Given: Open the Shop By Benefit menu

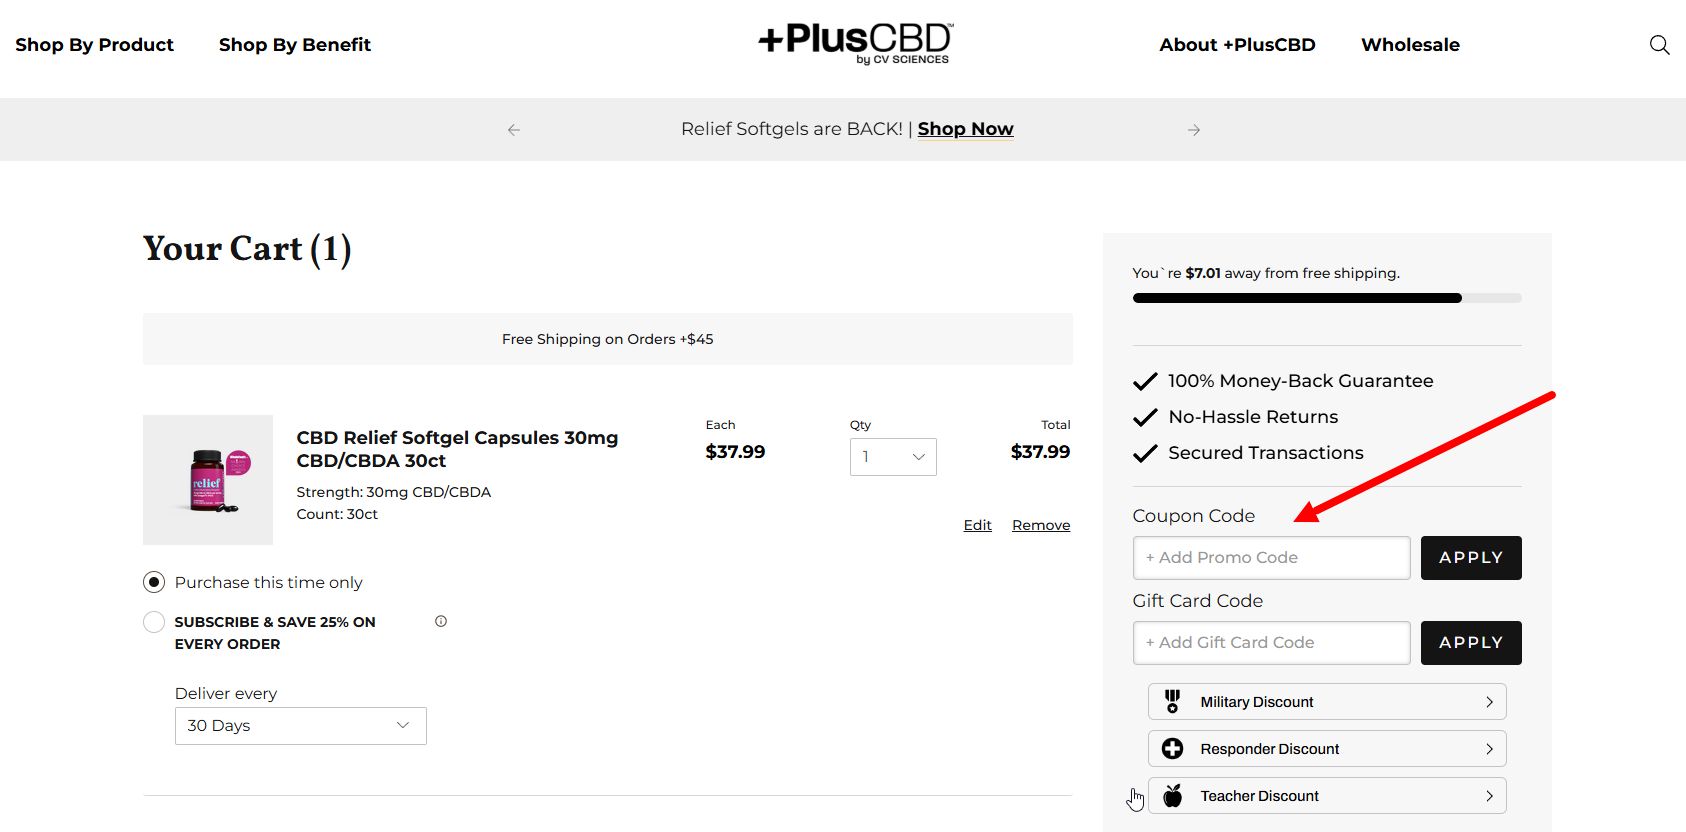Looking at the screenshot, I should [x=294, y=44].
